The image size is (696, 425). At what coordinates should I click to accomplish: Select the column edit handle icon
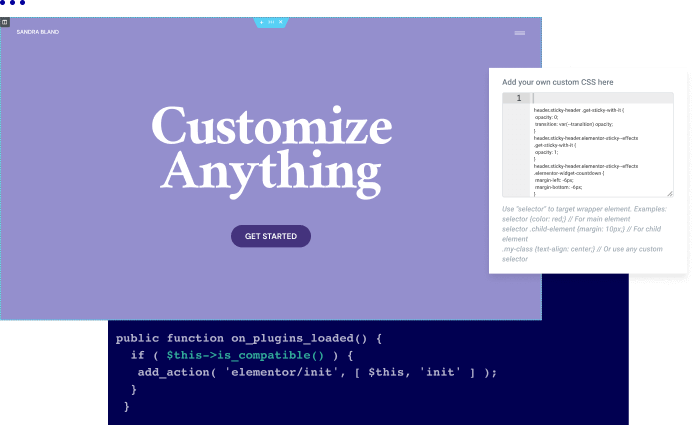point(5,21)
